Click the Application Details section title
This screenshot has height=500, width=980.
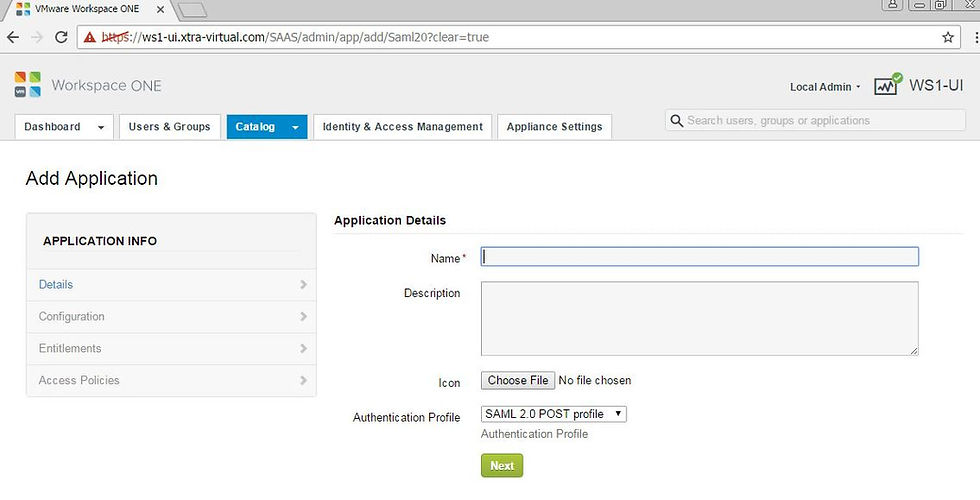390,221
